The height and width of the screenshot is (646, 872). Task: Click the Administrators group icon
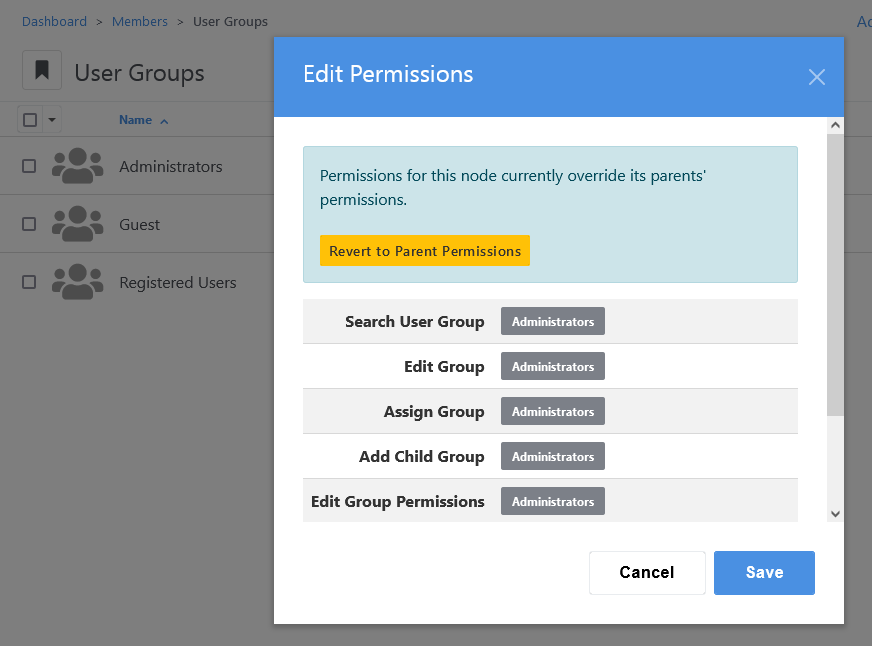(77, 166)
